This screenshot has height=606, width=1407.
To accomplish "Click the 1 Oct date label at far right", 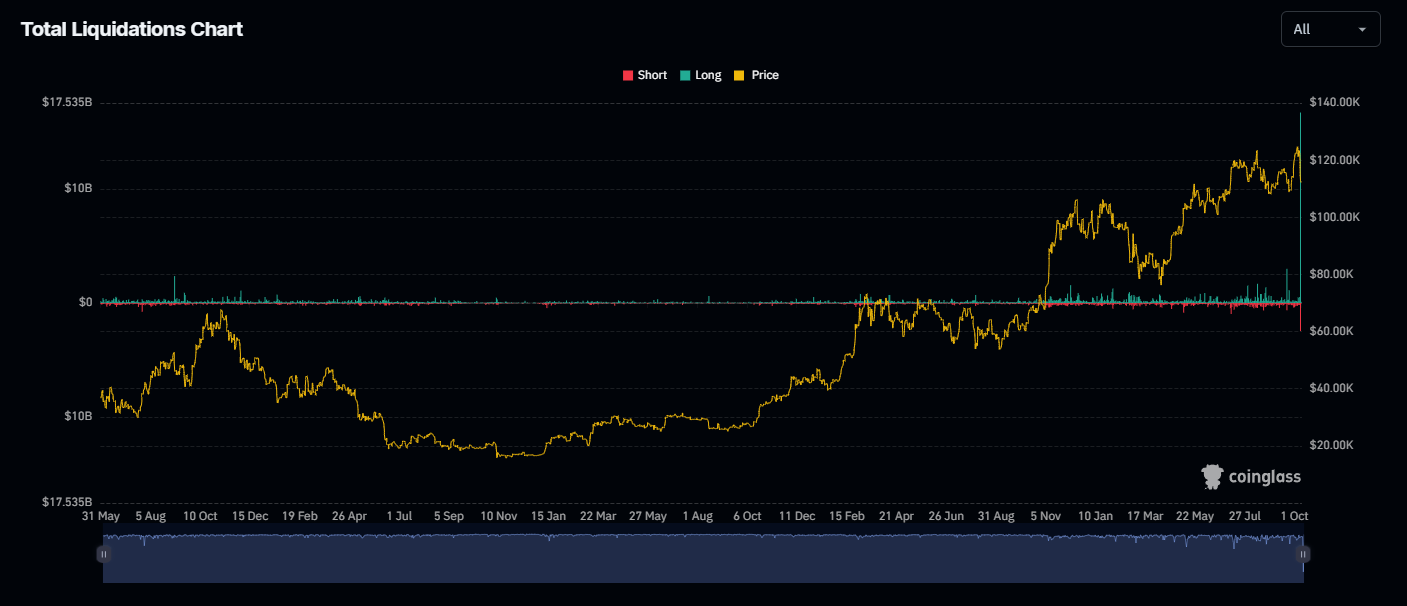I will 1296,516.
